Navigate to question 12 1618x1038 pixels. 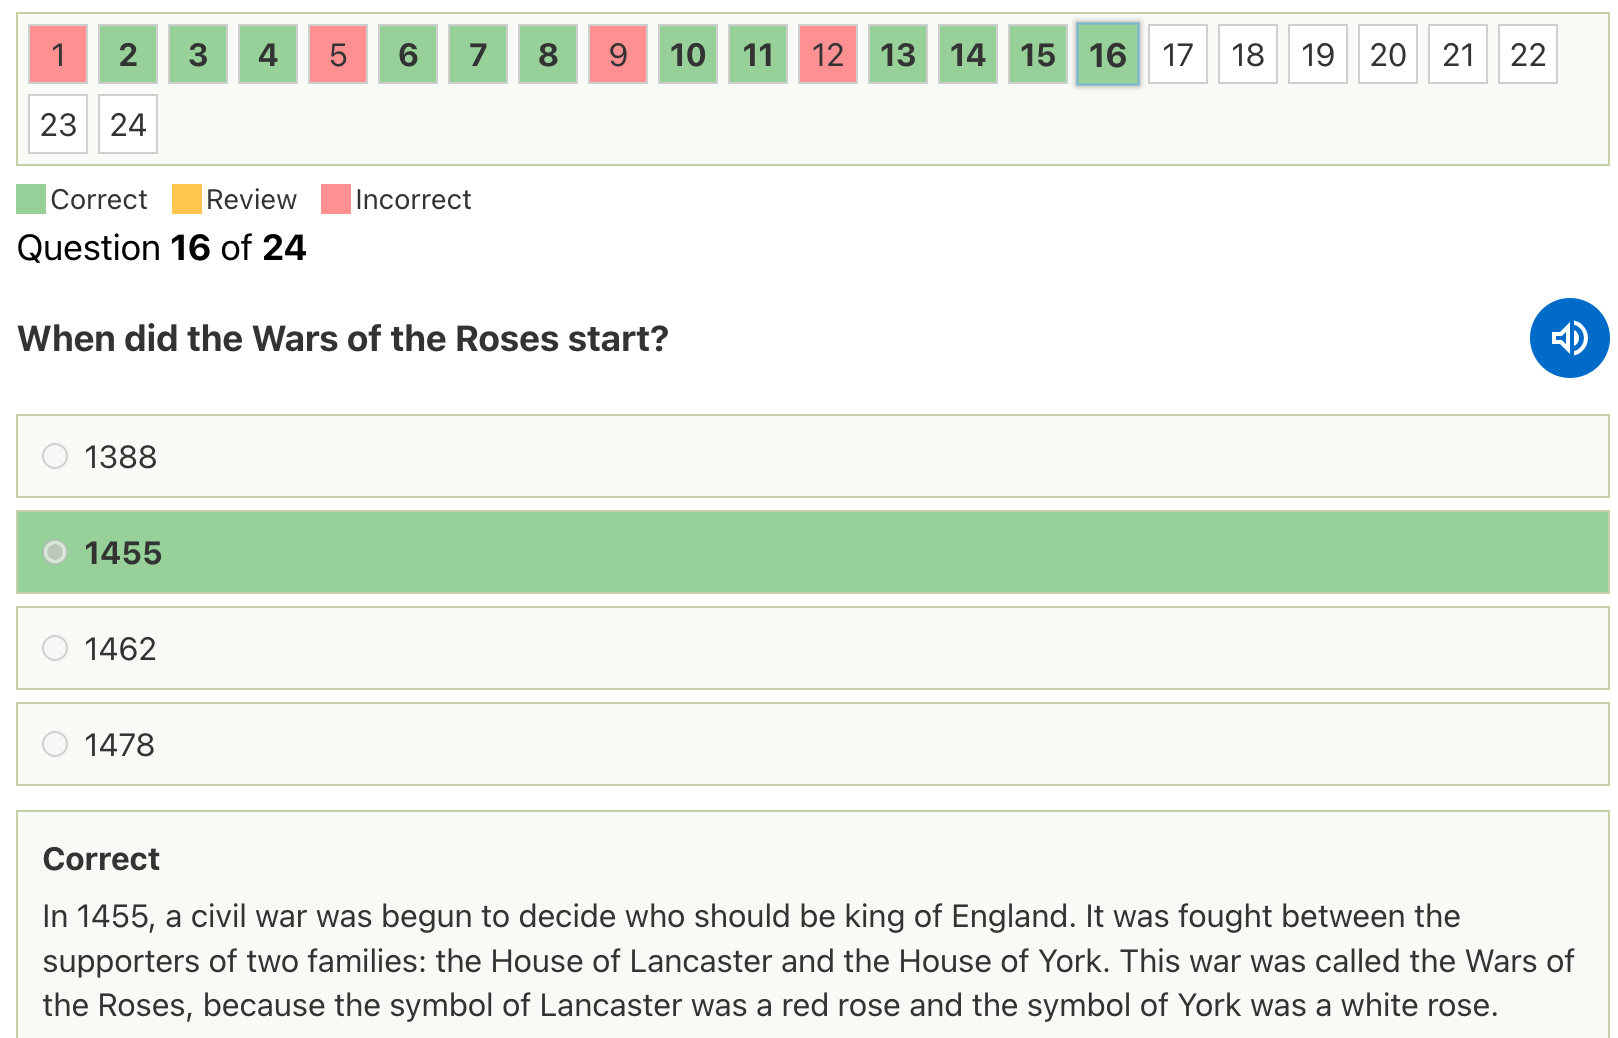click(x=828, y=54)
